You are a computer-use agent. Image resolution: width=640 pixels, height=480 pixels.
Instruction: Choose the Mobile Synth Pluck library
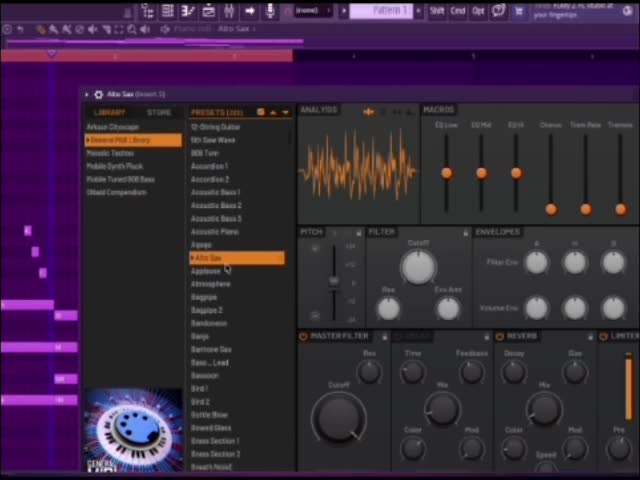click(x=115, y=167)
